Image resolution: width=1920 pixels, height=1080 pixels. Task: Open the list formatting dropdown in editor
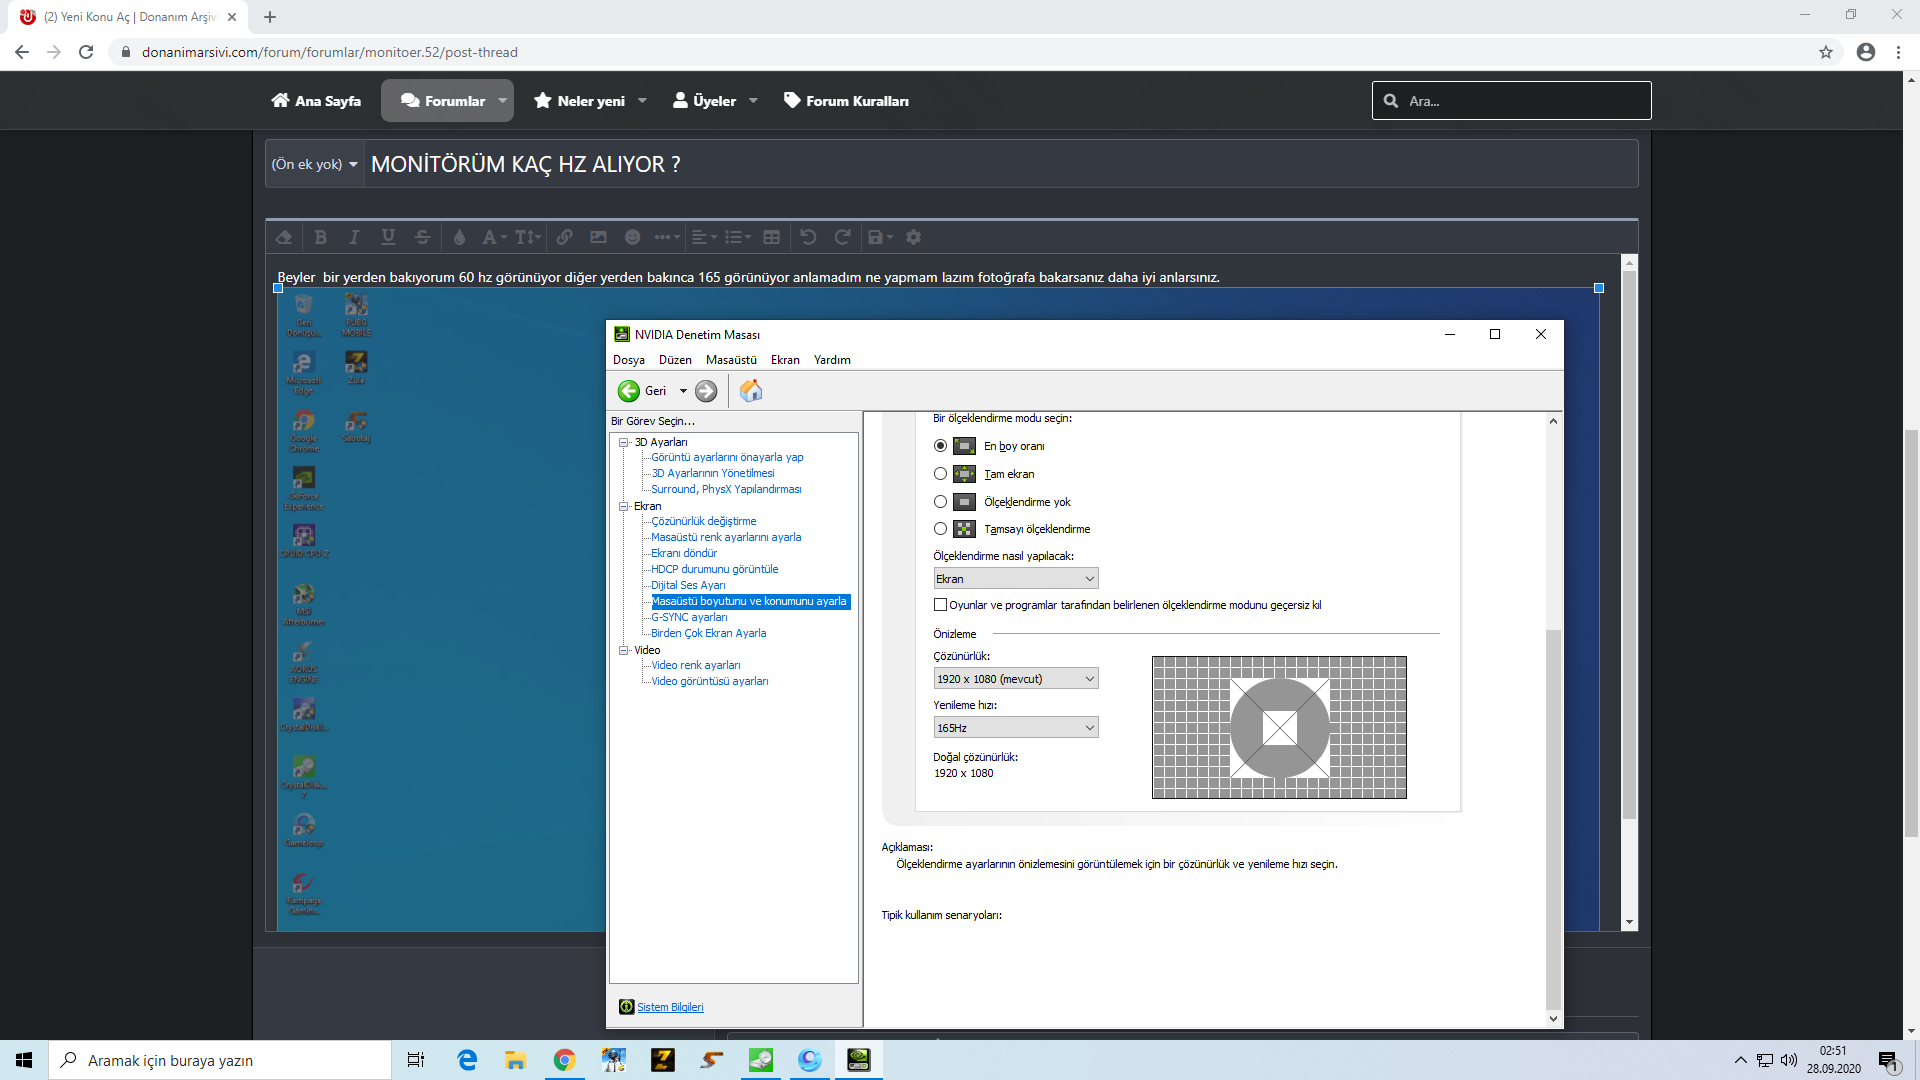pyautogui.click(x=738, y=237)
